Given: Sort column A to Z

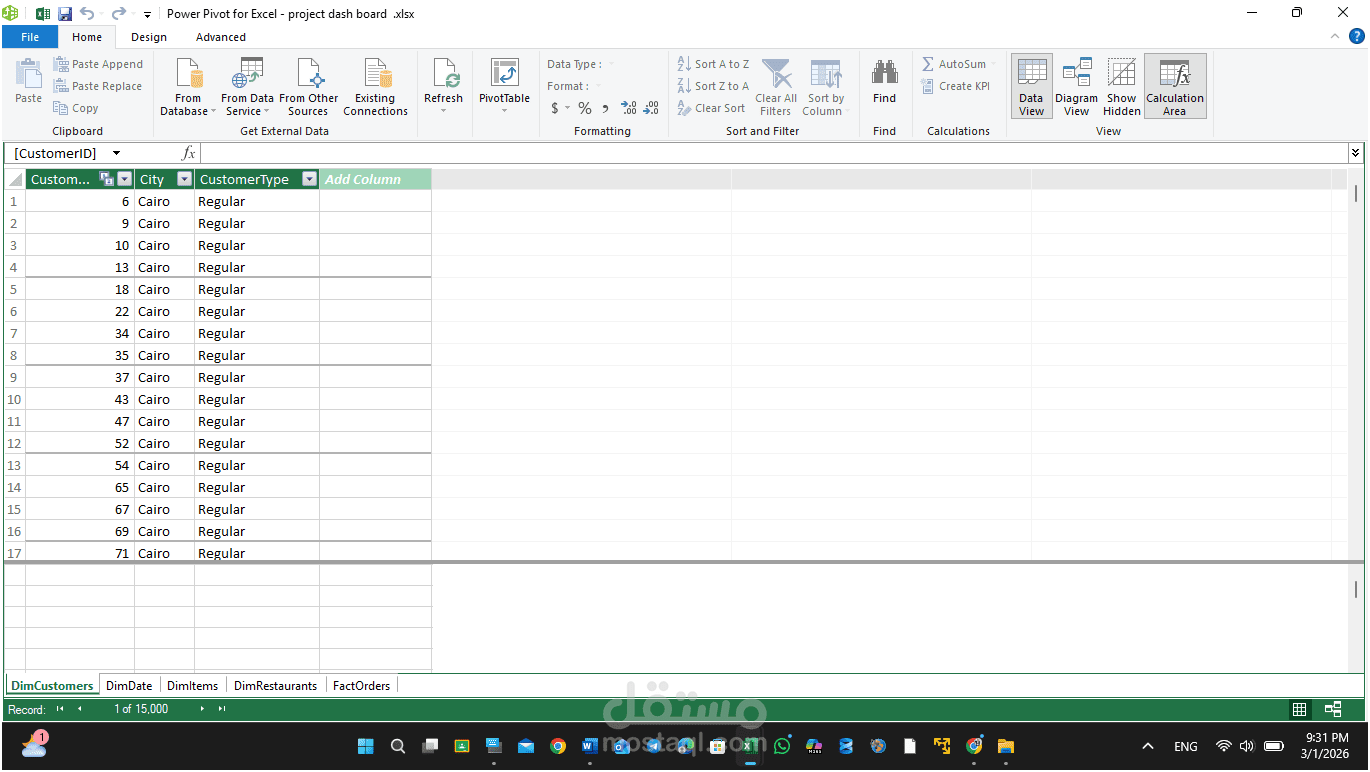Looking at the screenshot, I should (713, 64).
